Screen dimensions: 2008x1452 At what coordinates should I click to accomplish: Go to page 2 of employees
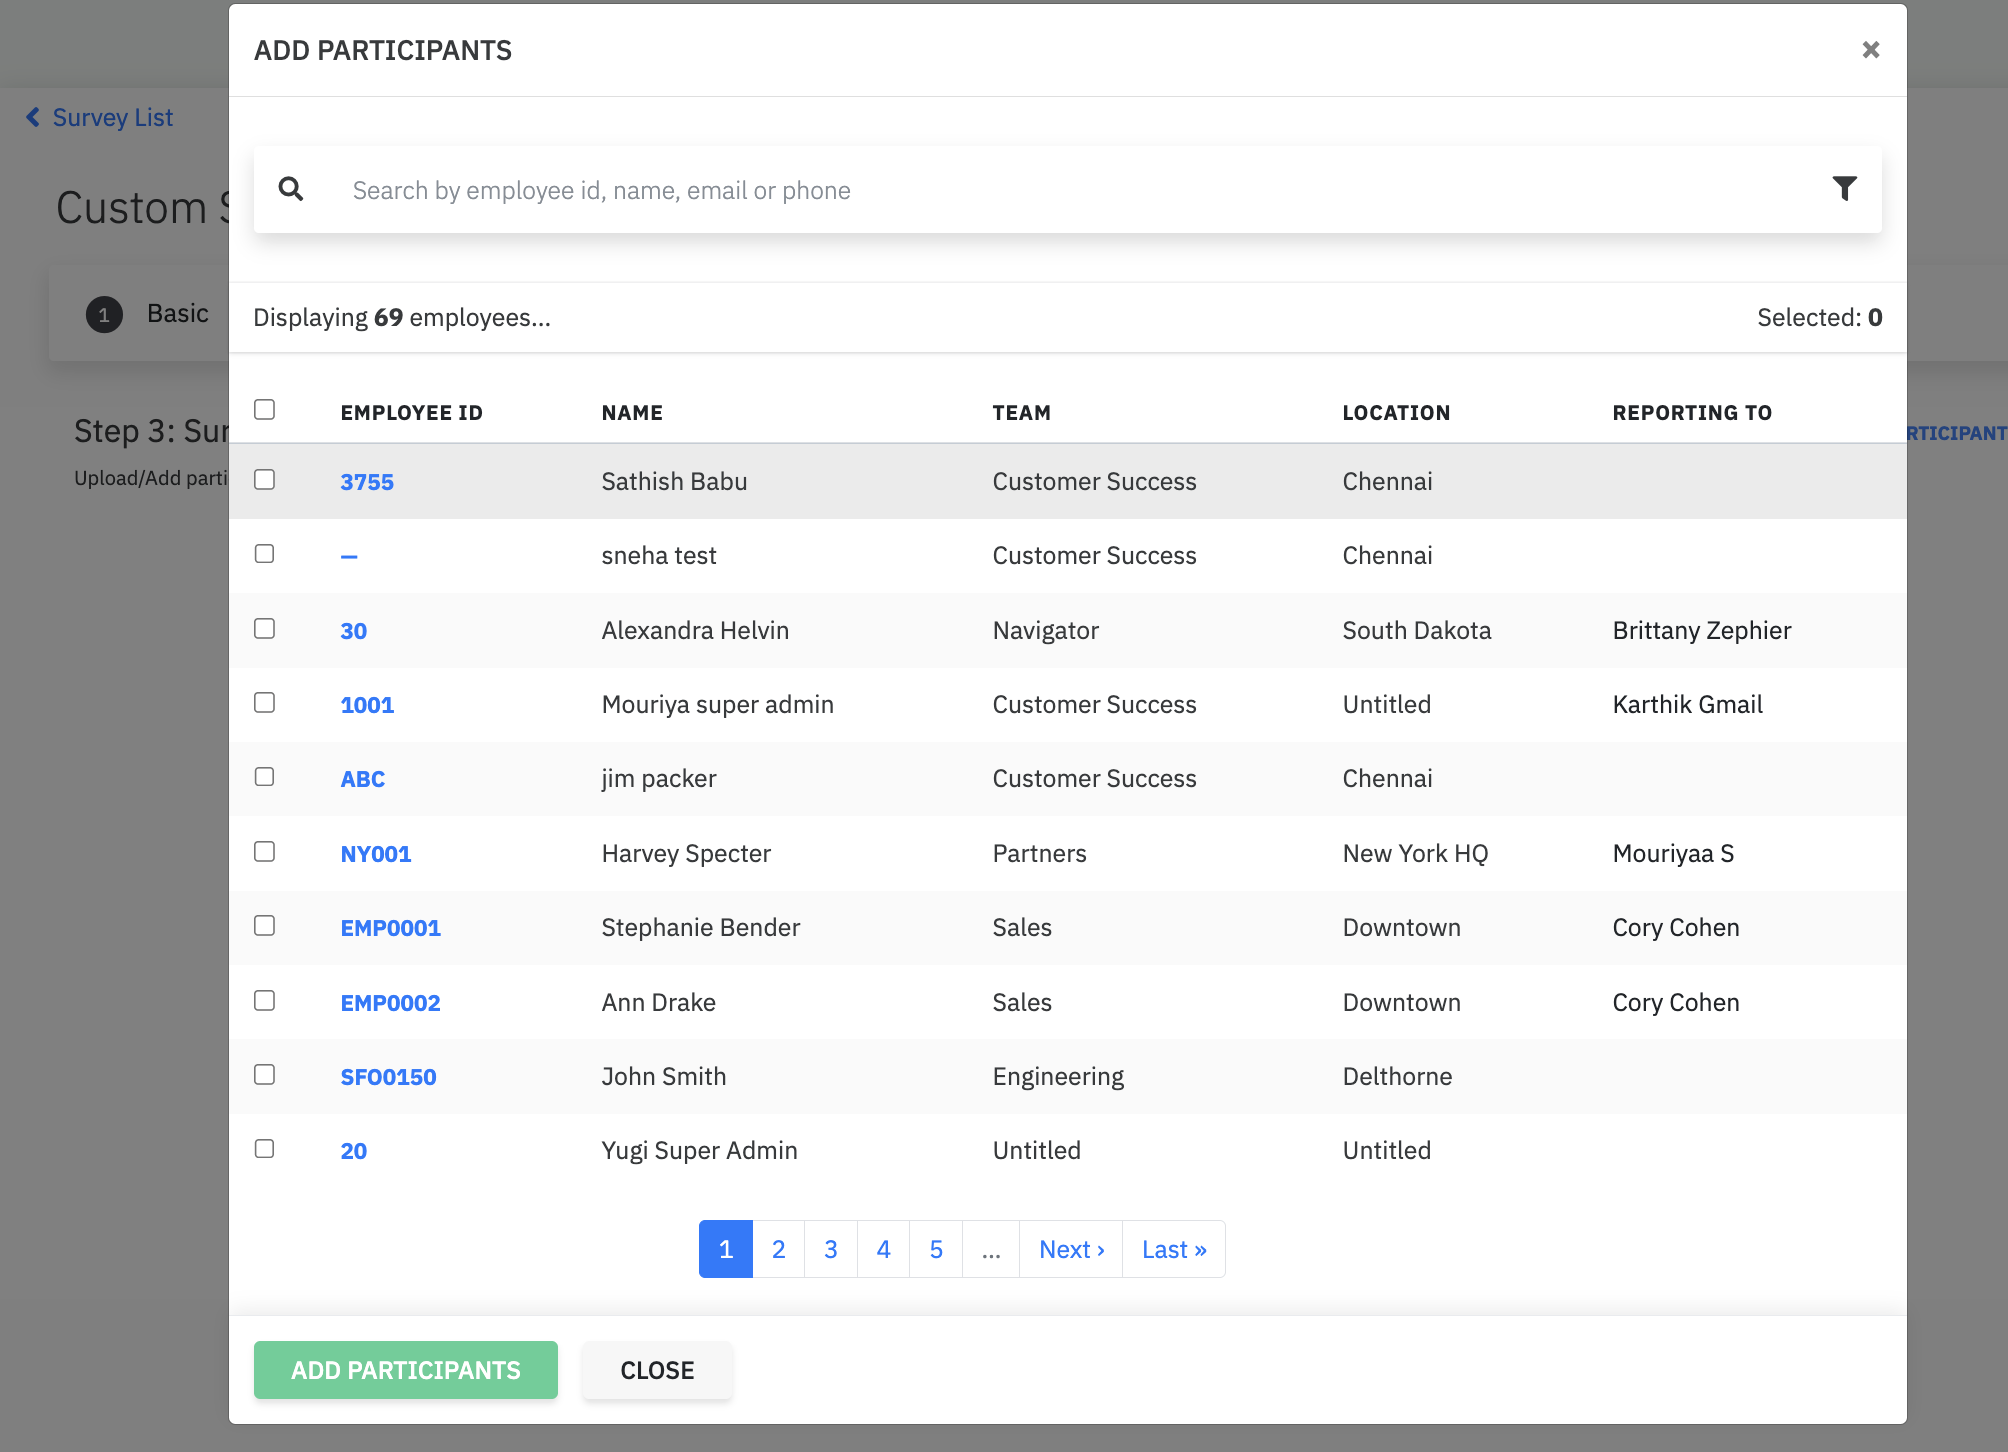pos(778,1249)
